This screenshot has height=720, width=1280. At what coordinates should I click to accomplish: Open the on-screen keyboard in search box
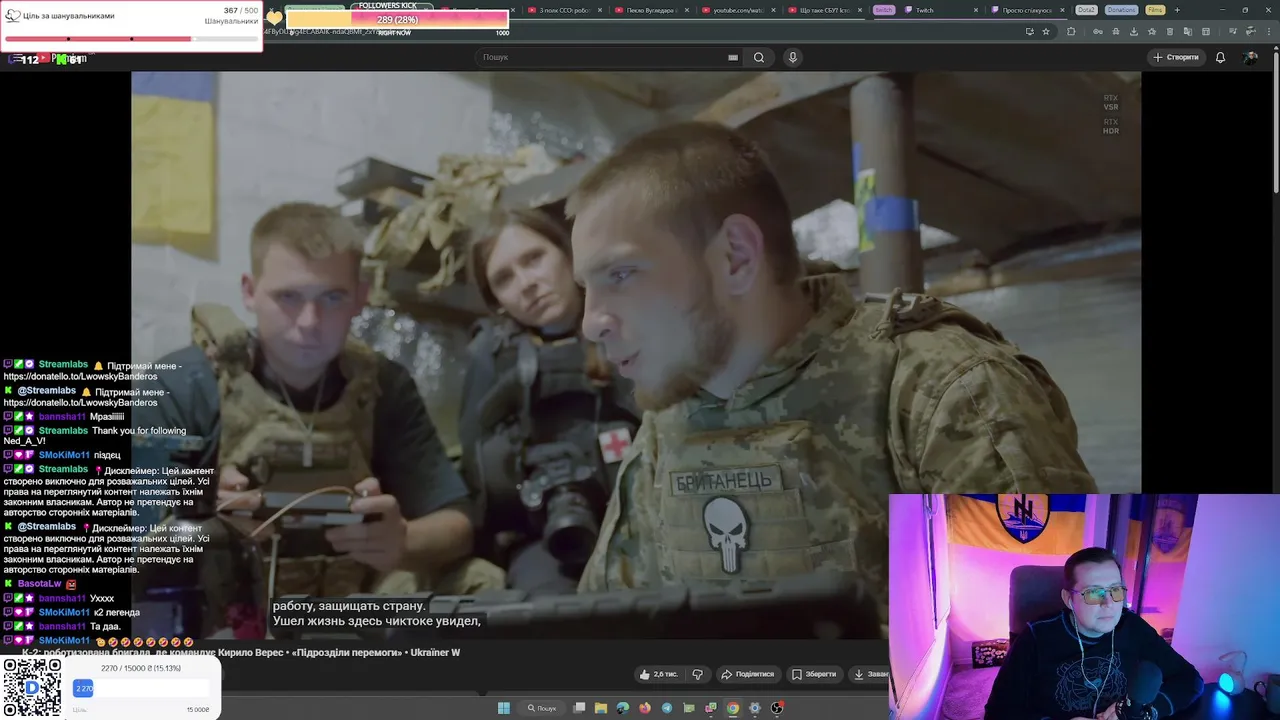coord(733,57)
